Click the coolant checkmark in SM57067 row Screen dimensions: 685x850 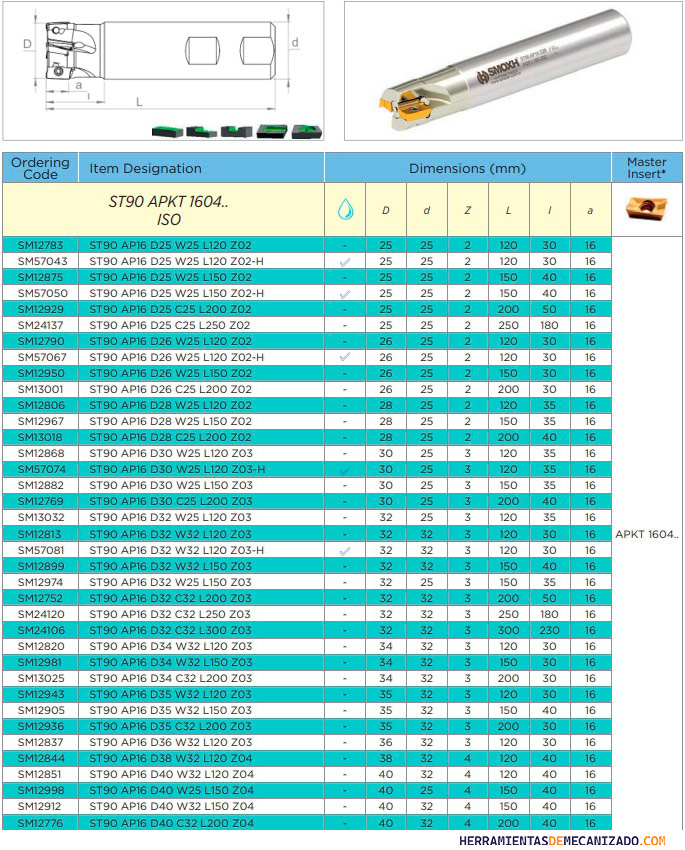pyautogui.click(x=345, y=358)
